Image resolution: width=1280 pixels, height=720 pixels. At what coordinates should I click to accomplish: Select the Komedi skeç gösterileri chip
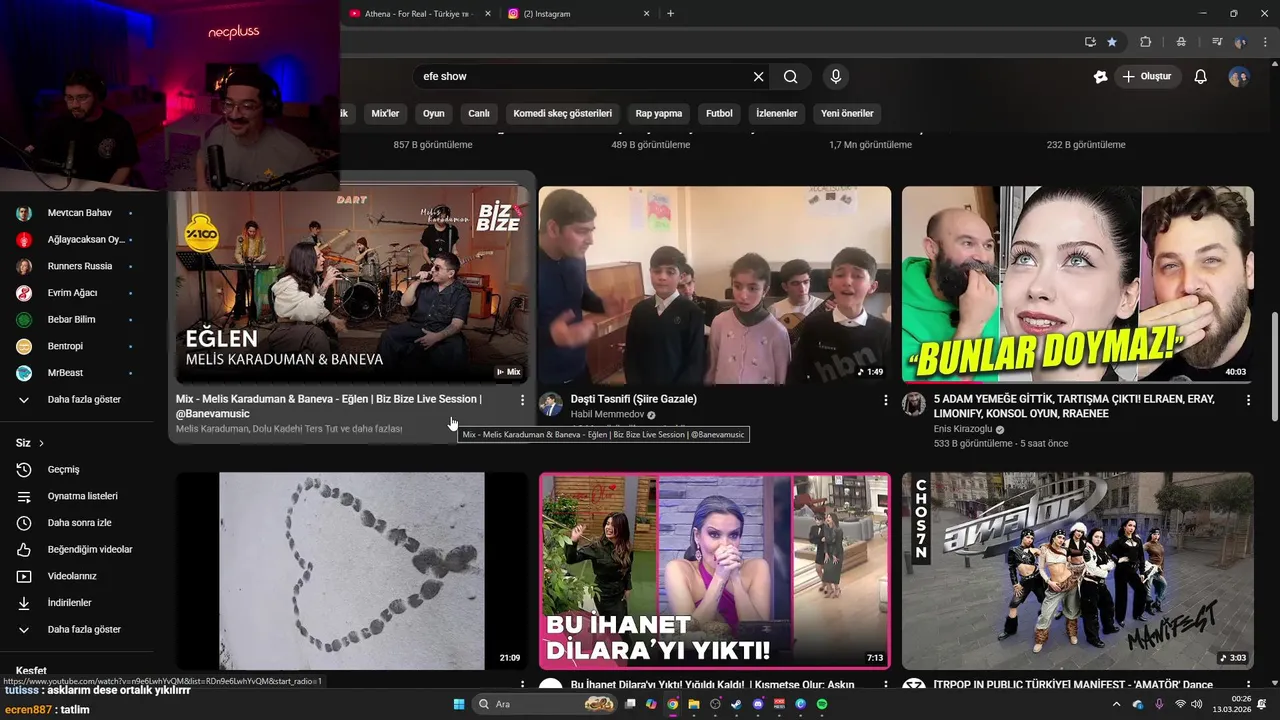coord(562,114)
